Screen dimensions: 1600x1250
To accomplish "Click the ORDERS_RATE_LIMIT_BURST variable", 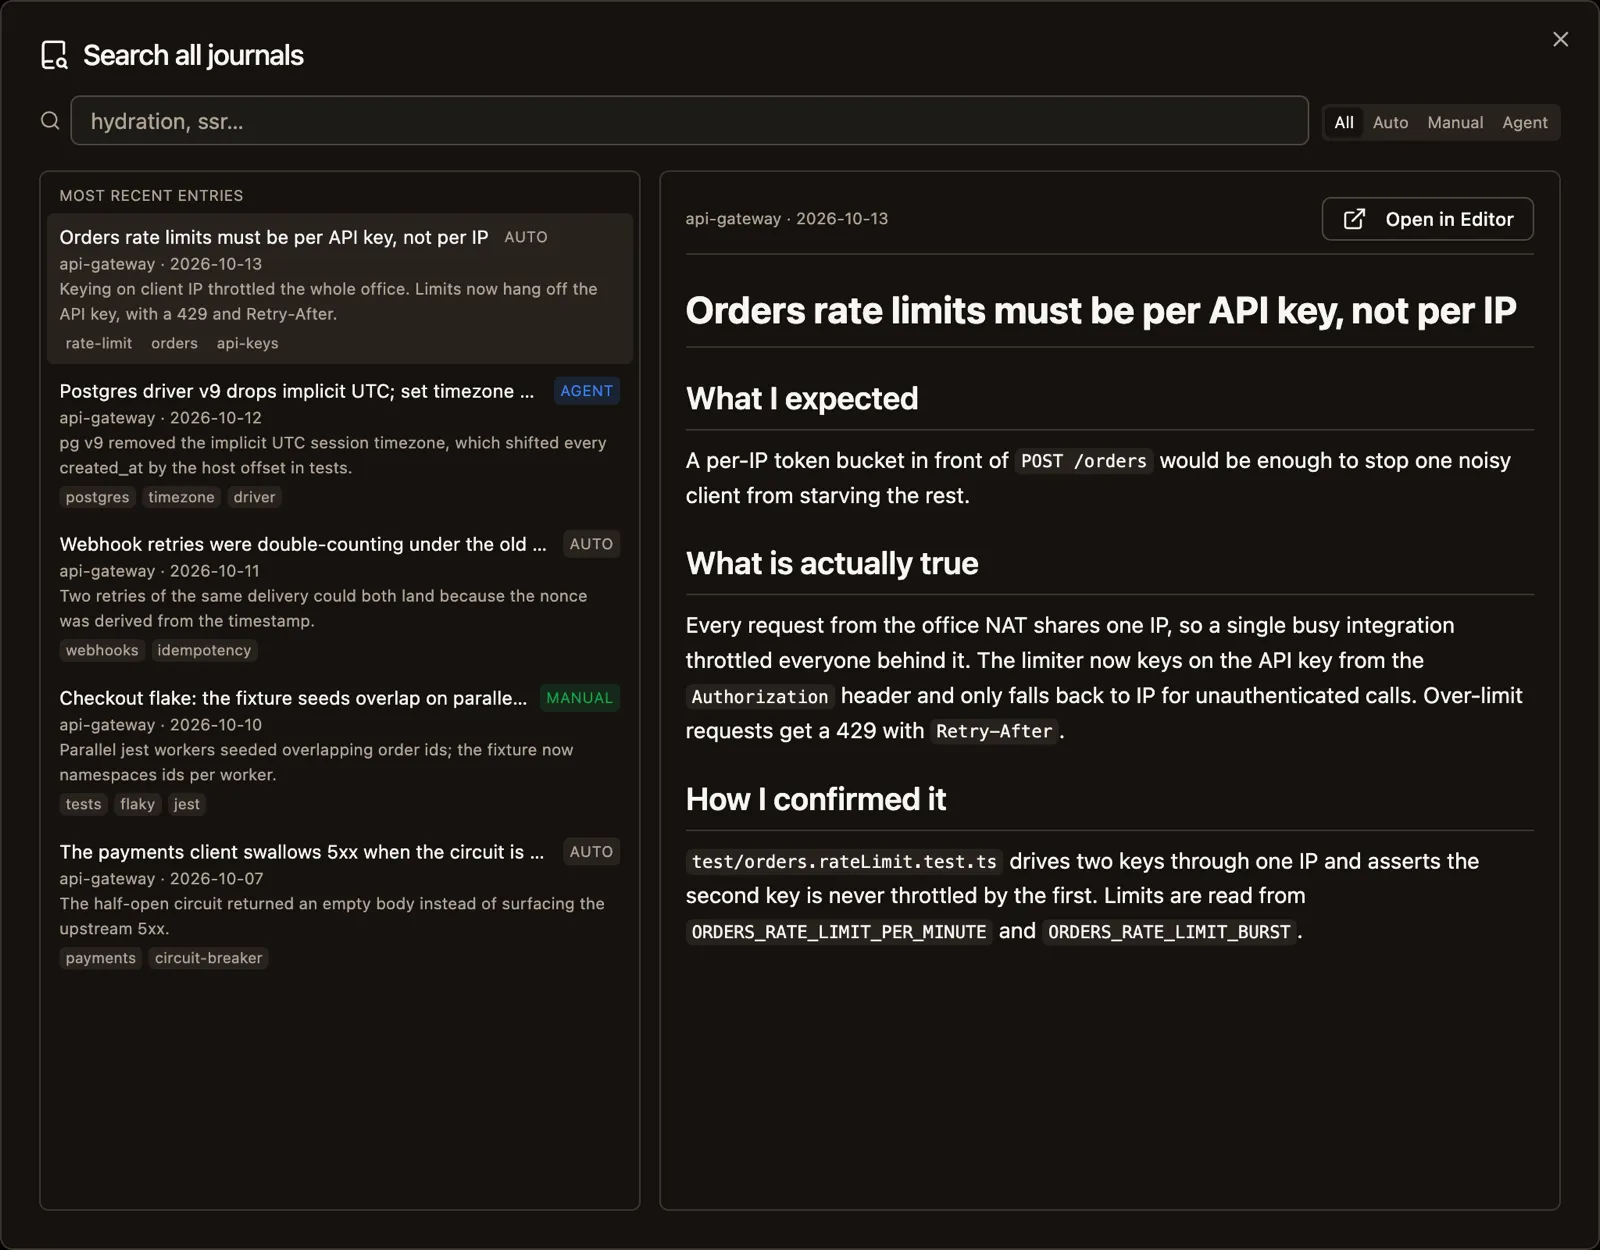I will click(x=1169, y=932).
